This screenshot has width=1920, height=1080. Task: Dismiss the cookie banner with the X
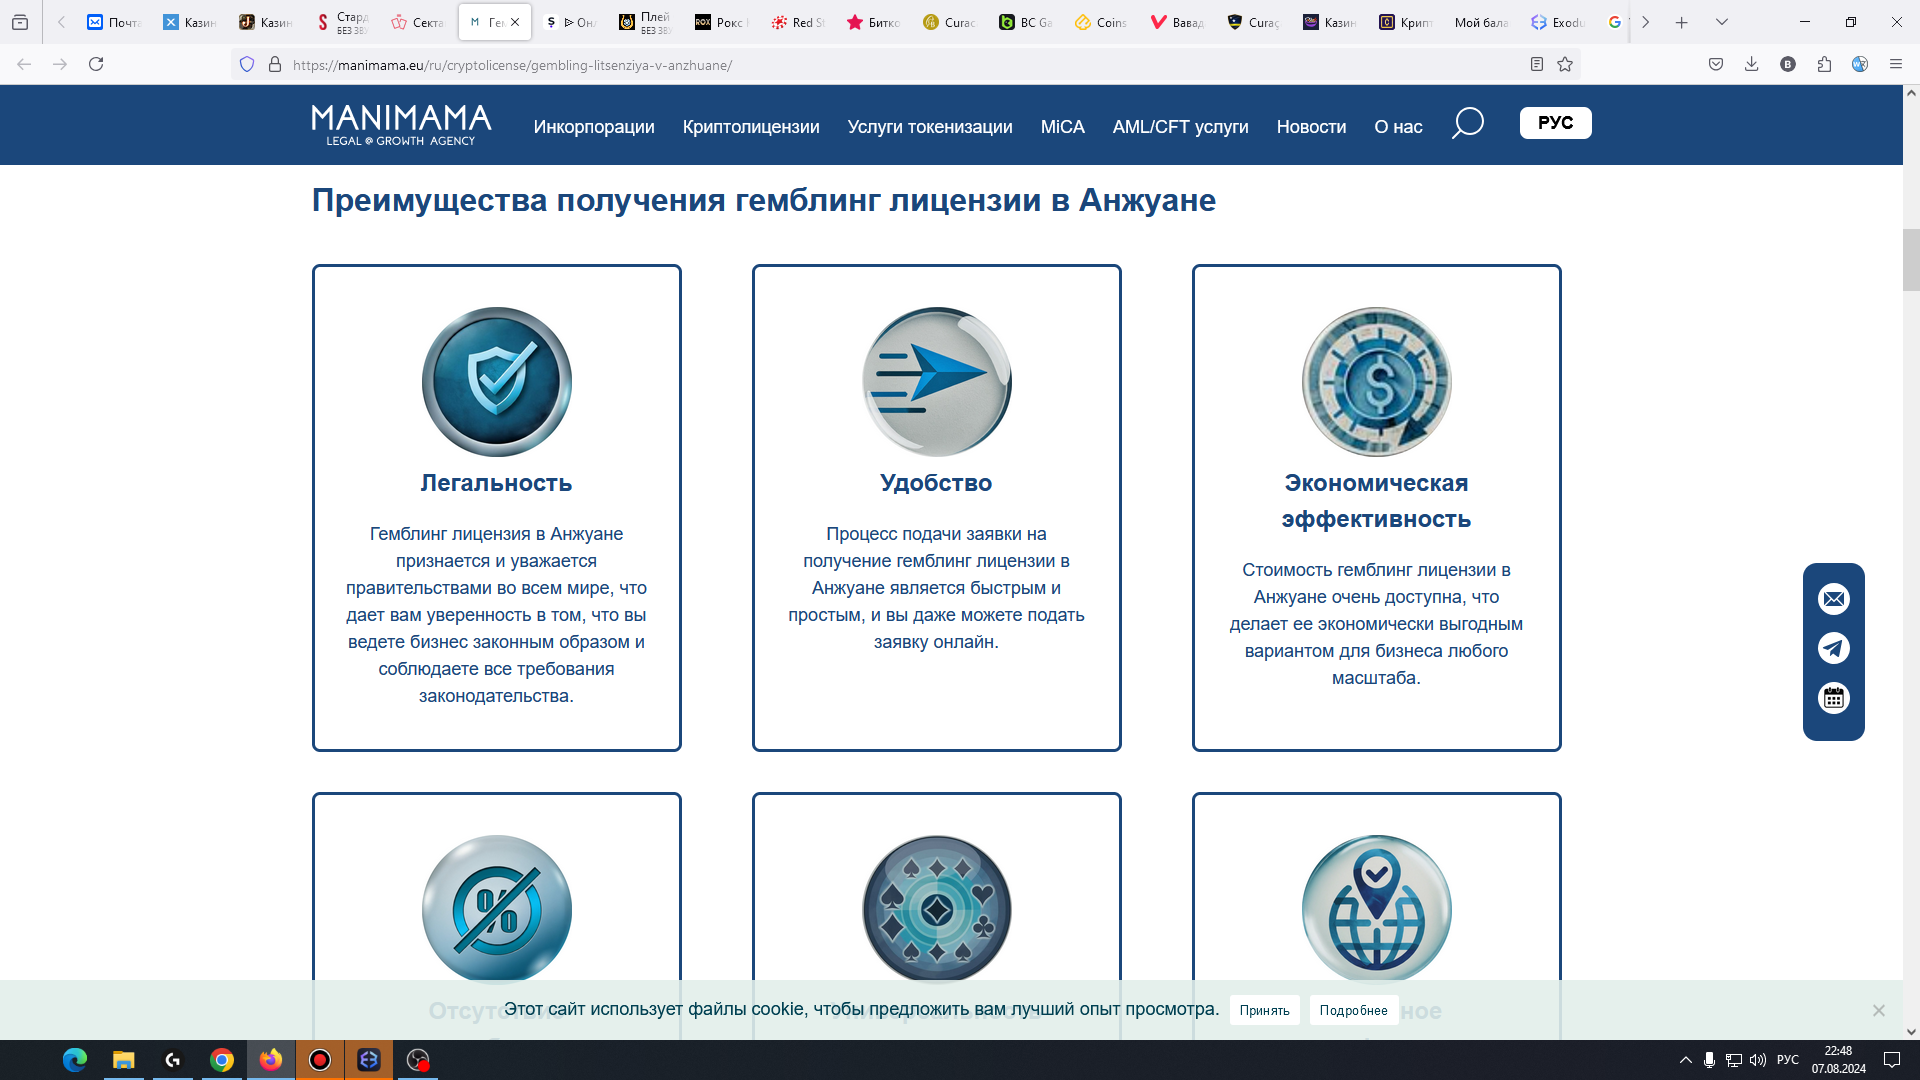pos(1878,1010)
